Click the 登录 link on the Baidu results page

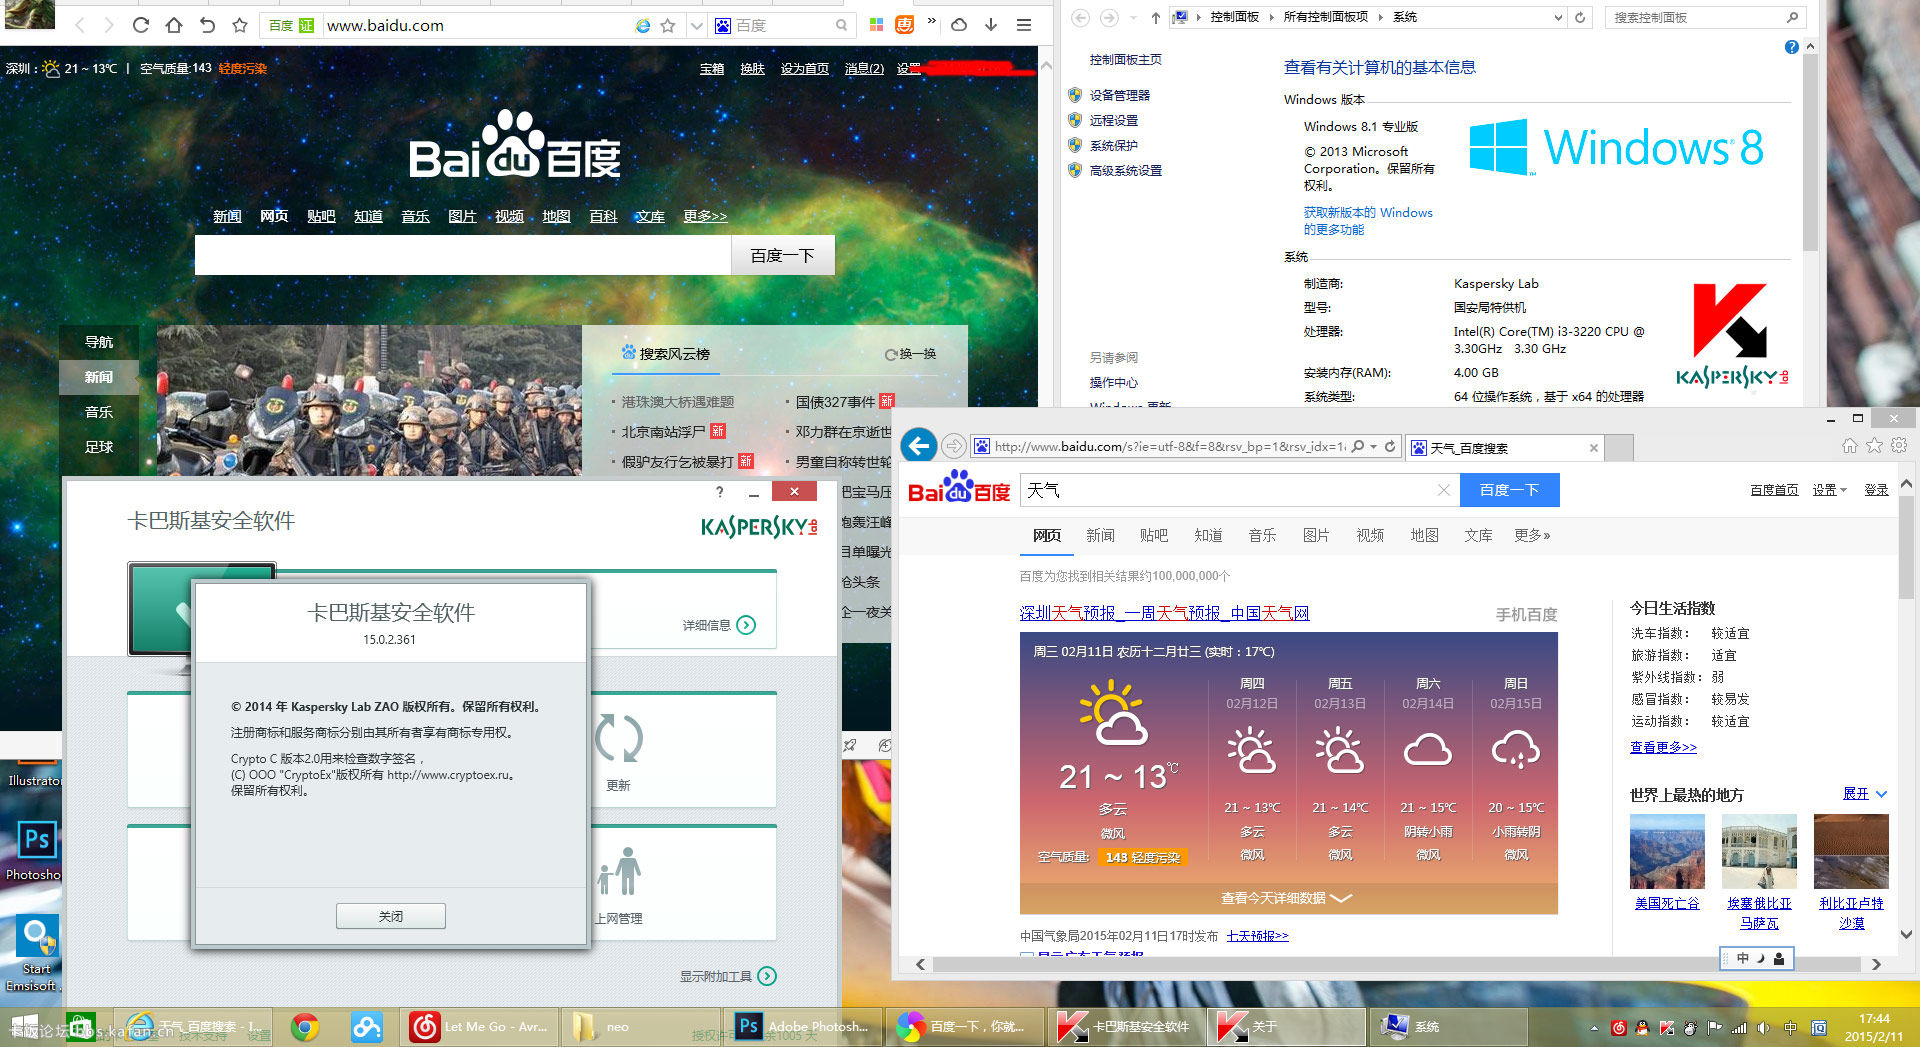(x=1876, y=490)
